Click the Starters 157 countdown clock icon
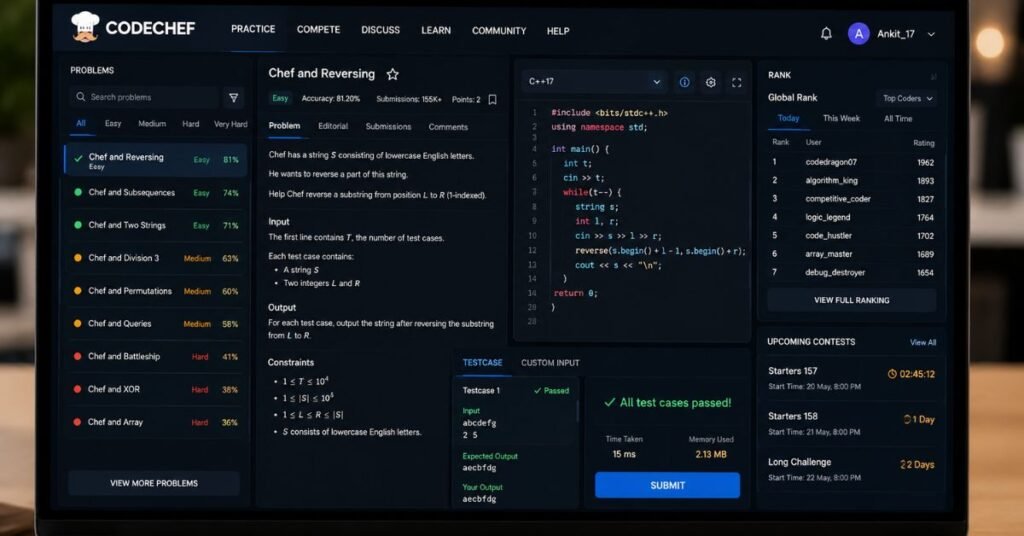This screenshot has width=1024, height=536. click(891, 374)
